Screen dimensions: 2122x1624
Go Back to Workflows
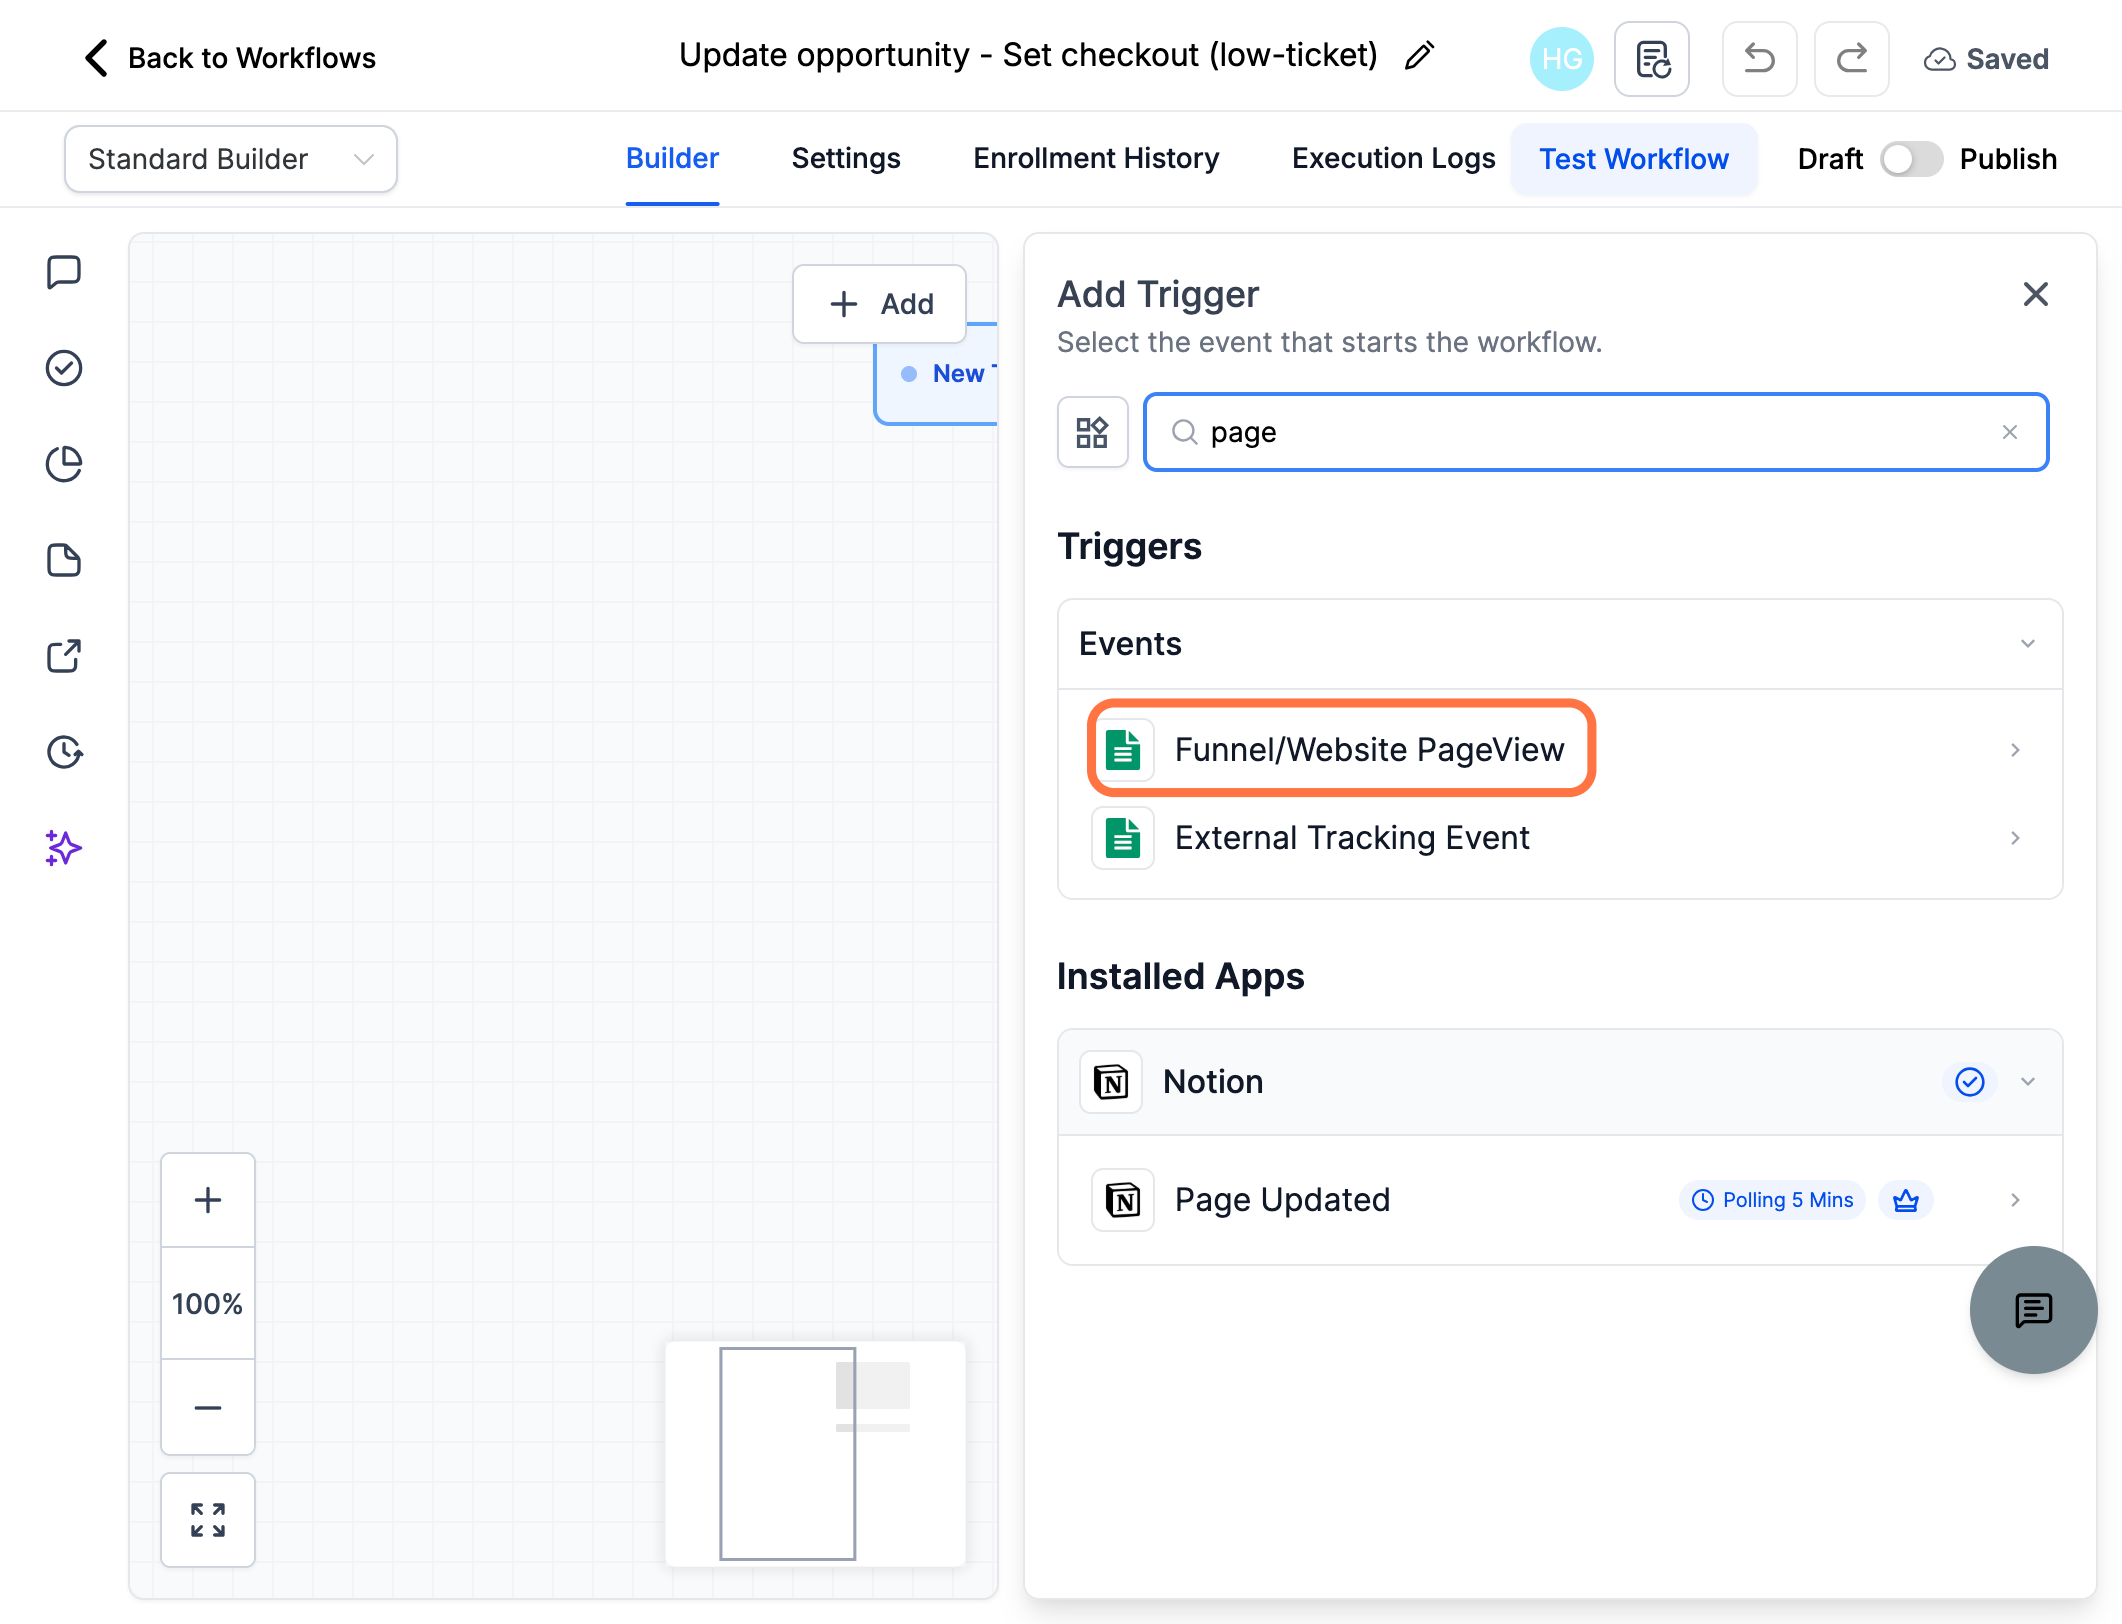click(x=229, y=58)
